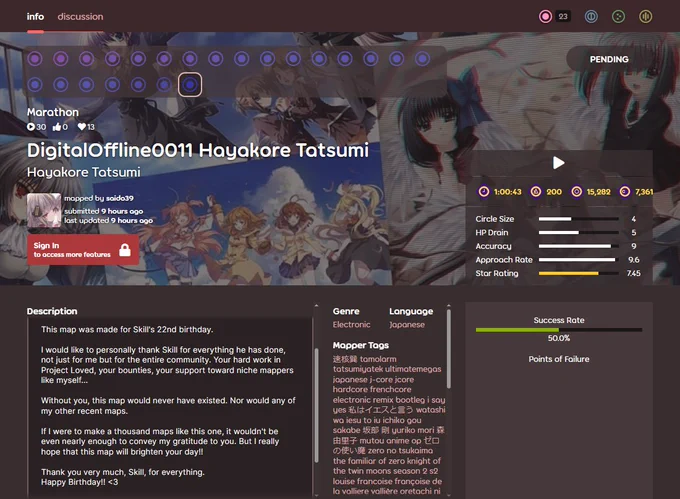Screen dimensions: 680x499
Task: Switch to the info tab
Action: click(x=35, y=16)
